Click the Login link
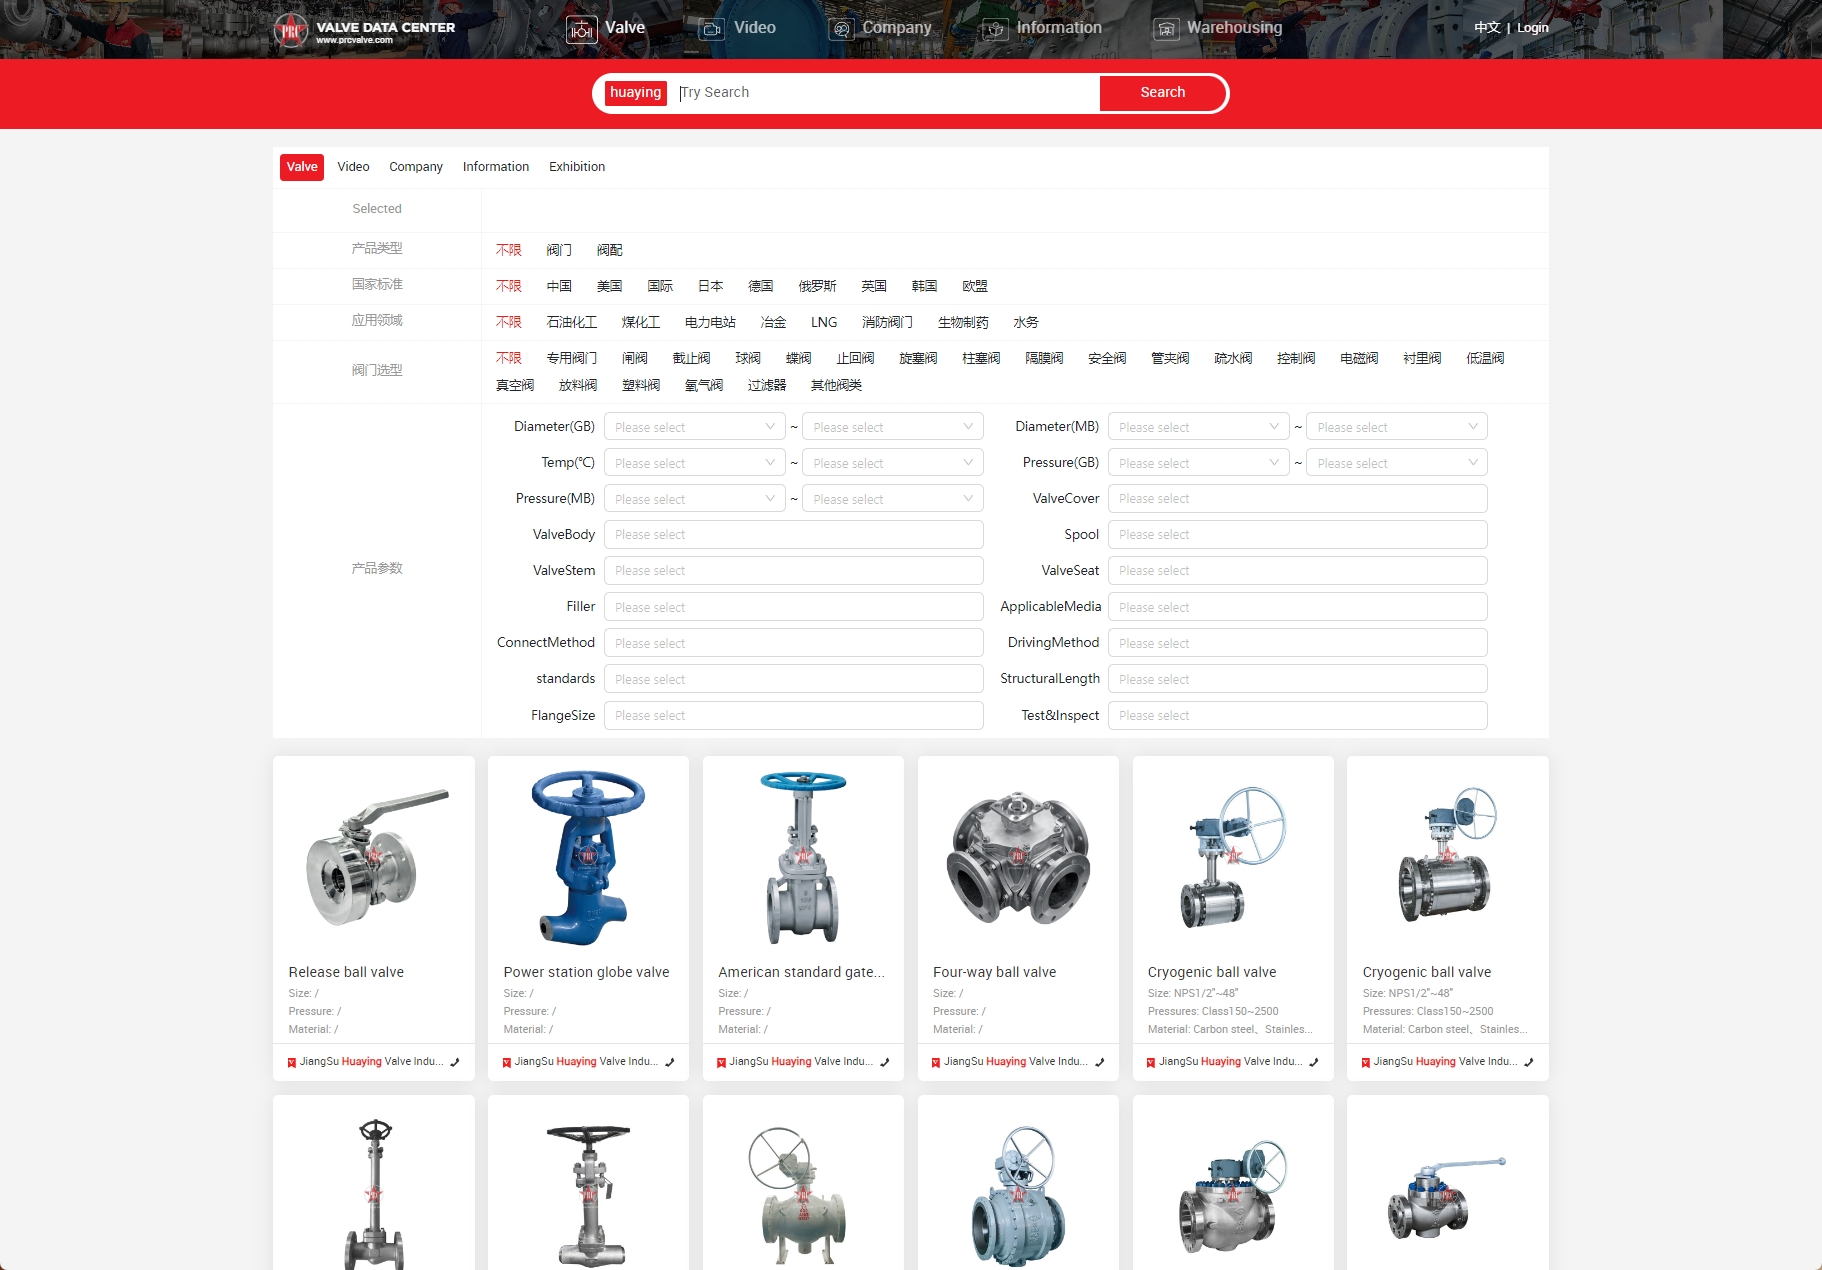Screen dimensions: 1822x1270 [x=1532, y=28]
